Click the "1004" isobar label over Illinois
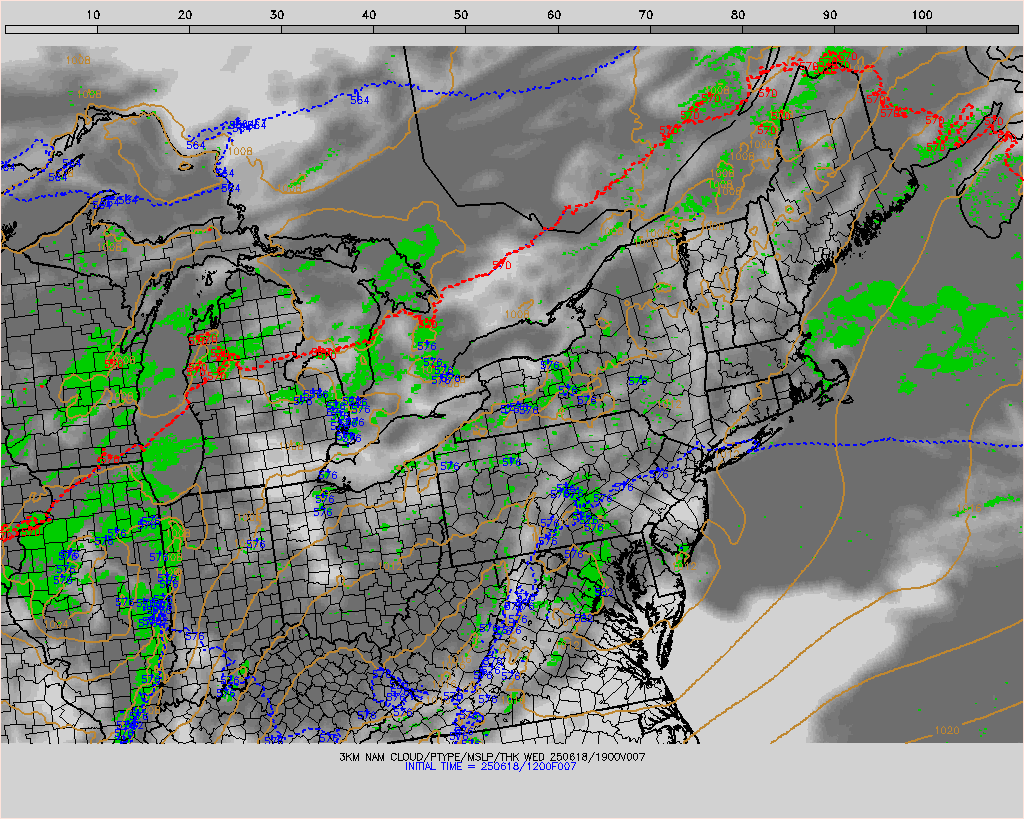 click(x=56, y=624)
